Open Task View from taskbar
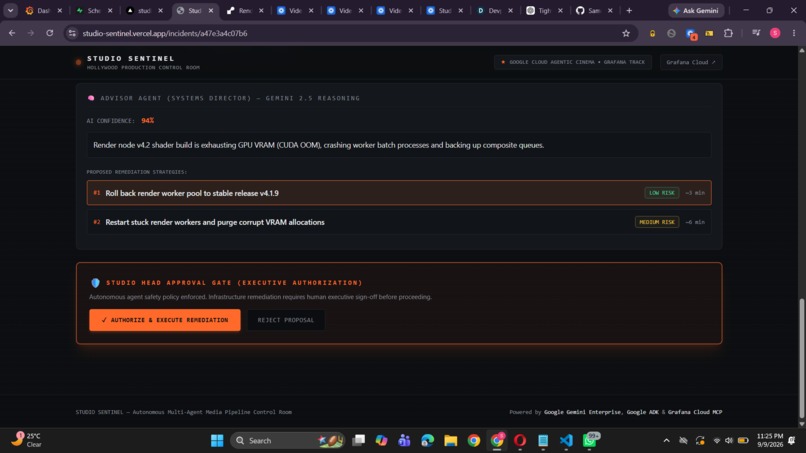806x453 pixels. [358, 440]
